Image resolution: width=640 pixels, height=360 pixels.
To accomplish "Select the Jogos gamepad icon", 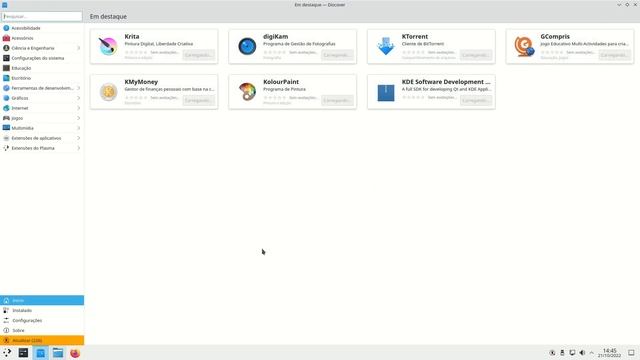I will [x=6, y=118].
